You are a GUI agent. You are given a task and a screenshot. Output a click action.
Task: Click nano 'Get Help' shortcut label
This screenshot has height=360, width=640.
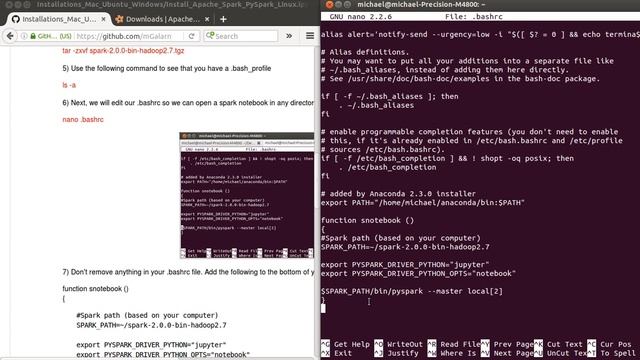[x=351, y=344]
